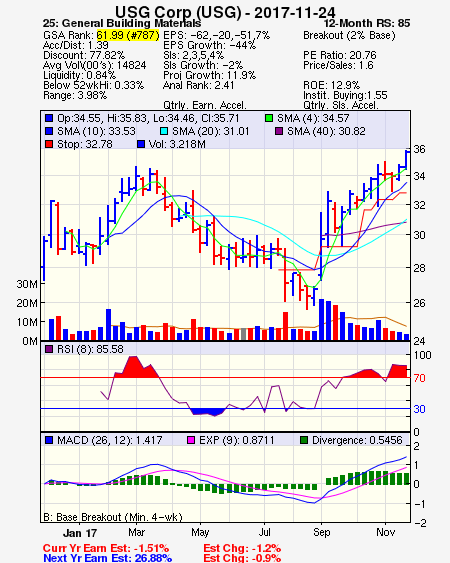
Task: Click the green Divergence legend swatch
Action: click(304, 440)
